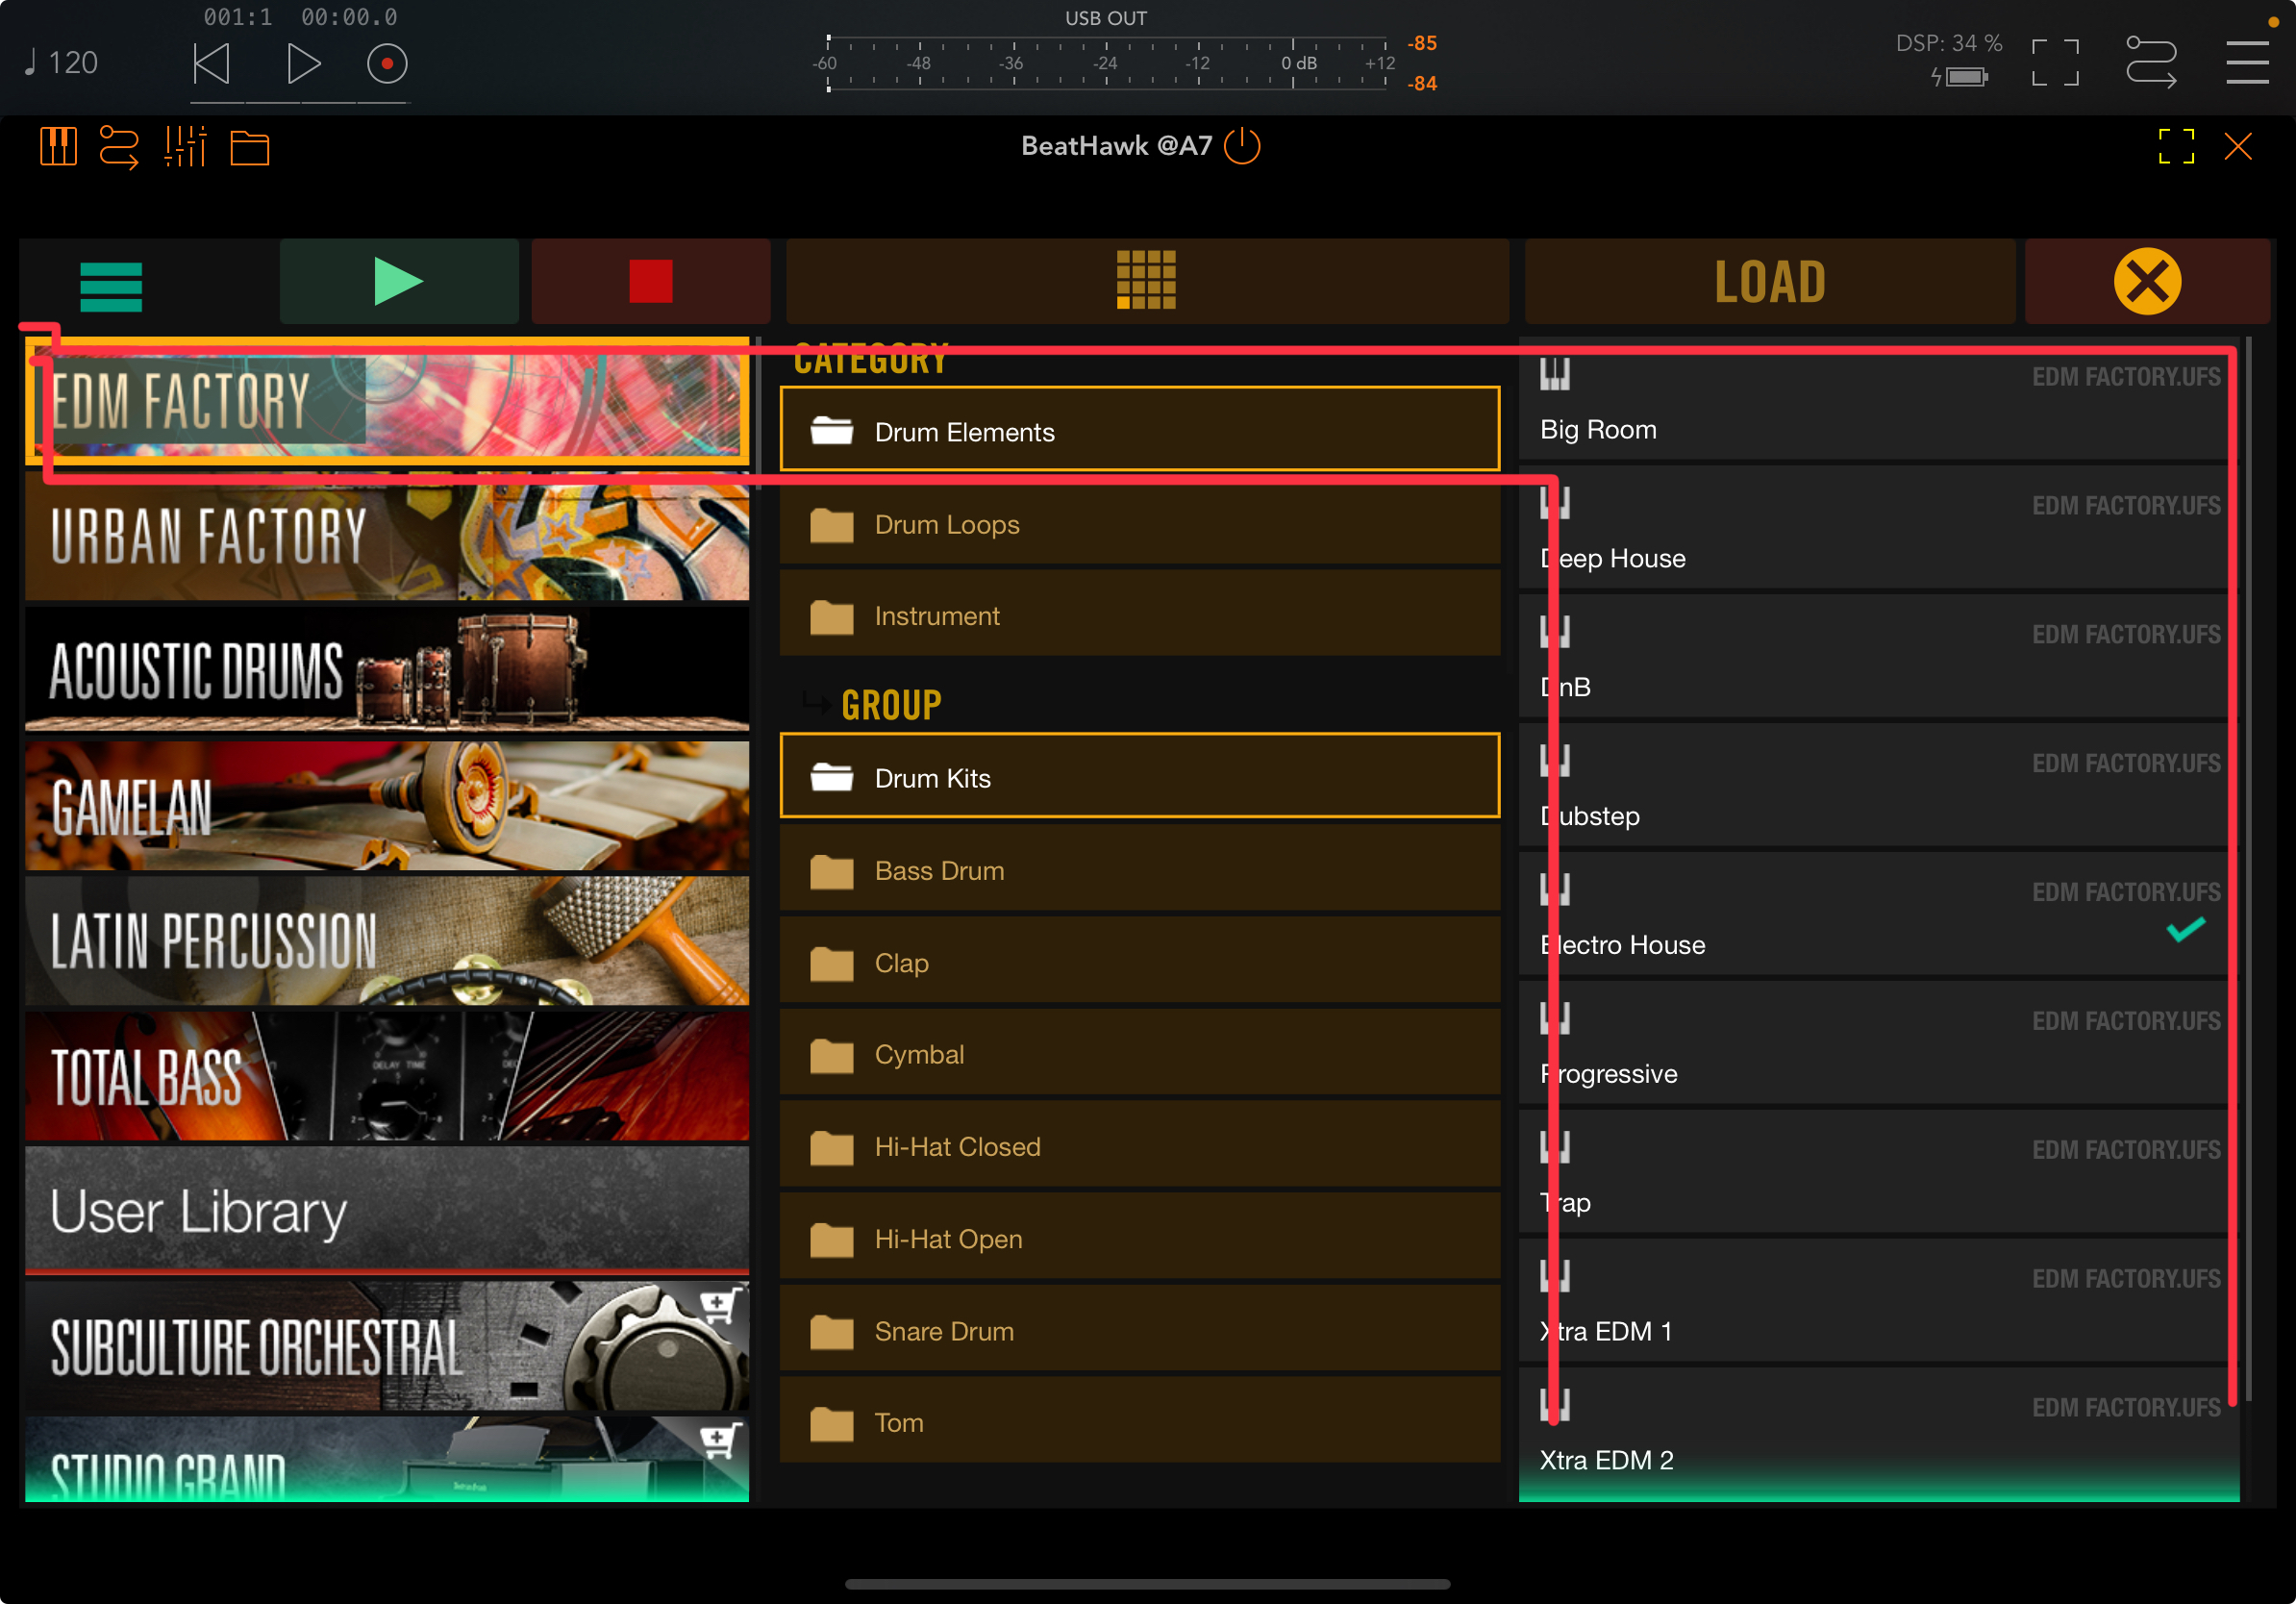Open the mixer sliders icon
2296x1604 pixels.
(185, 148)
